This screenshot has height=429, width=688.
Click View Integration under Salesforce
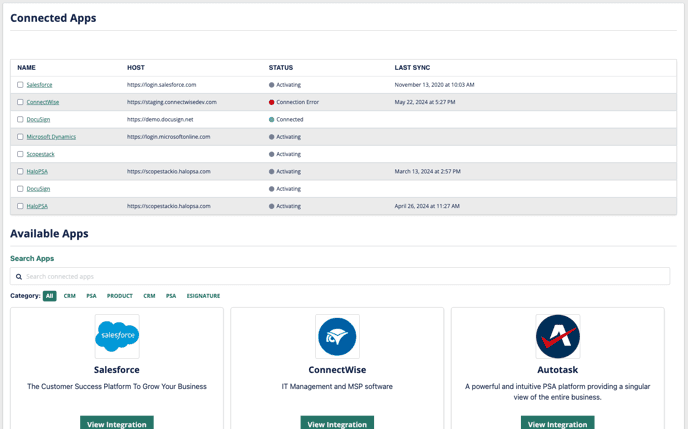click(117, 423)
